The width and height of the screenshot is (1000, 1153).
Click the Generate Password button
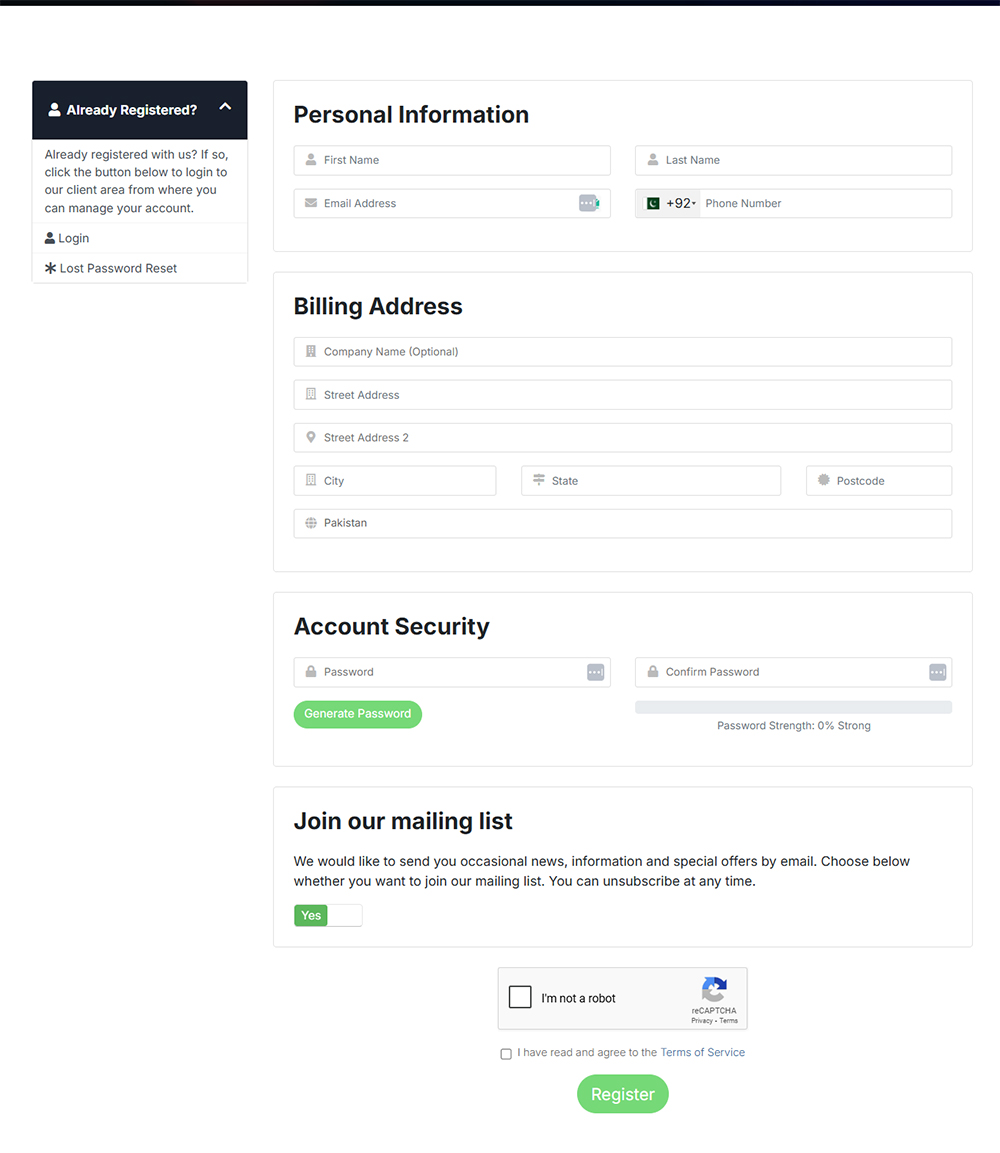(x=357, y=714)
